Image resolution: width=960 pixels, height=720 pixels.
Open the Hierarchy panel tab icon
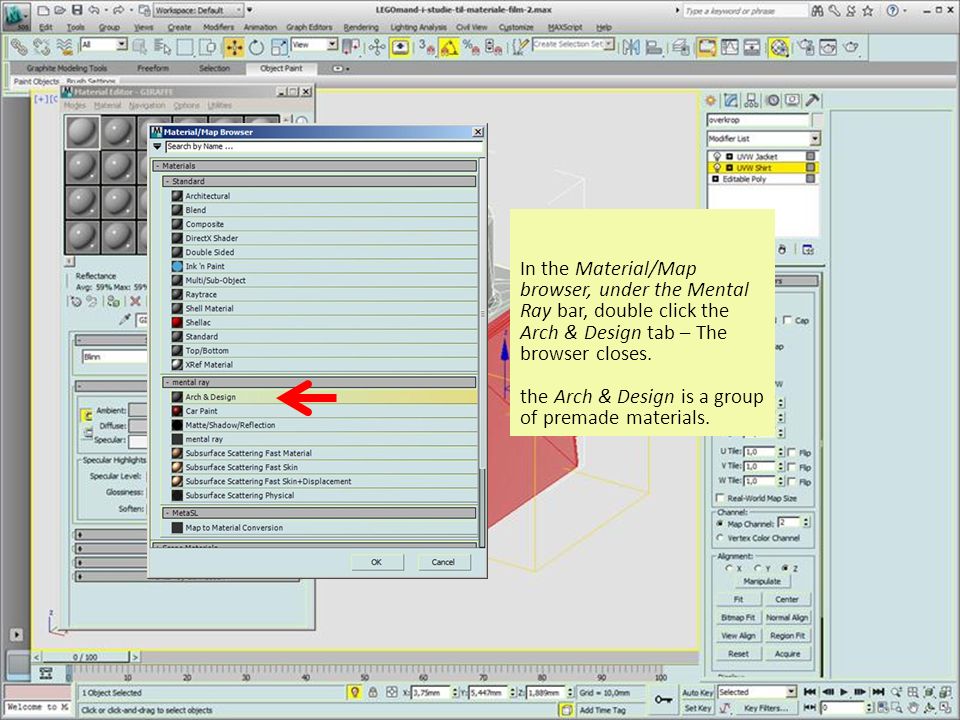tap(751, 100)
